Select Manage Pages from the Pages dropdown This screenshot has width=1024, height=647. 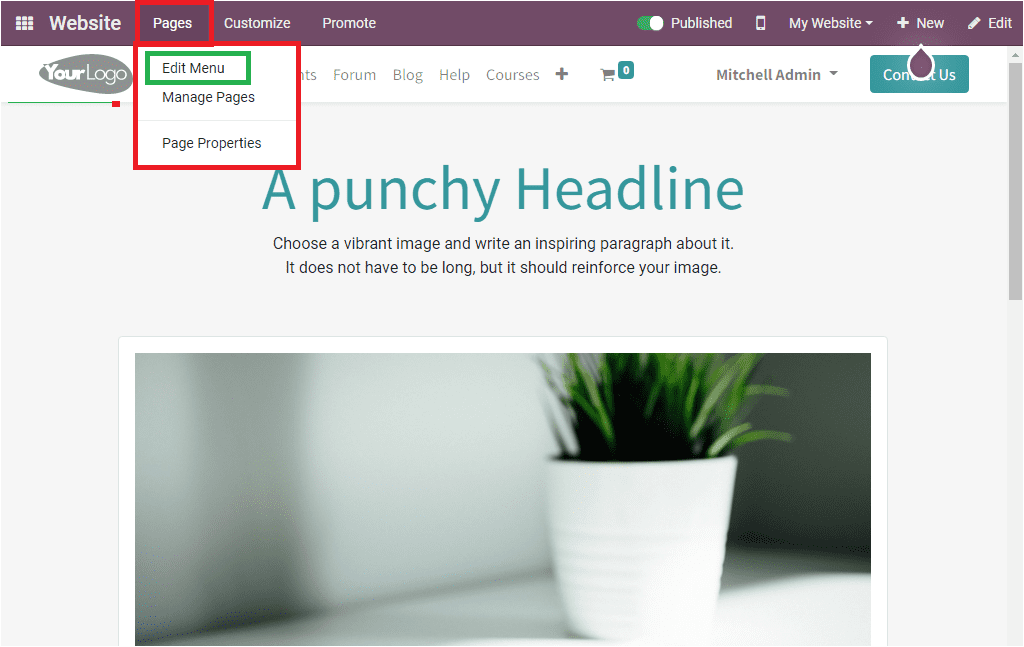(x=208, y=97)
